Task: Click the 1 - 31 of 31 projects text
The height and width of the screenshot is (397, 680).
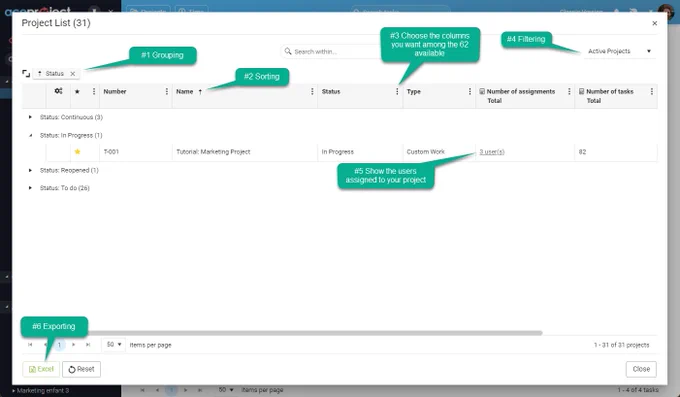Action: pyautogui.click(x=621, y=345)
